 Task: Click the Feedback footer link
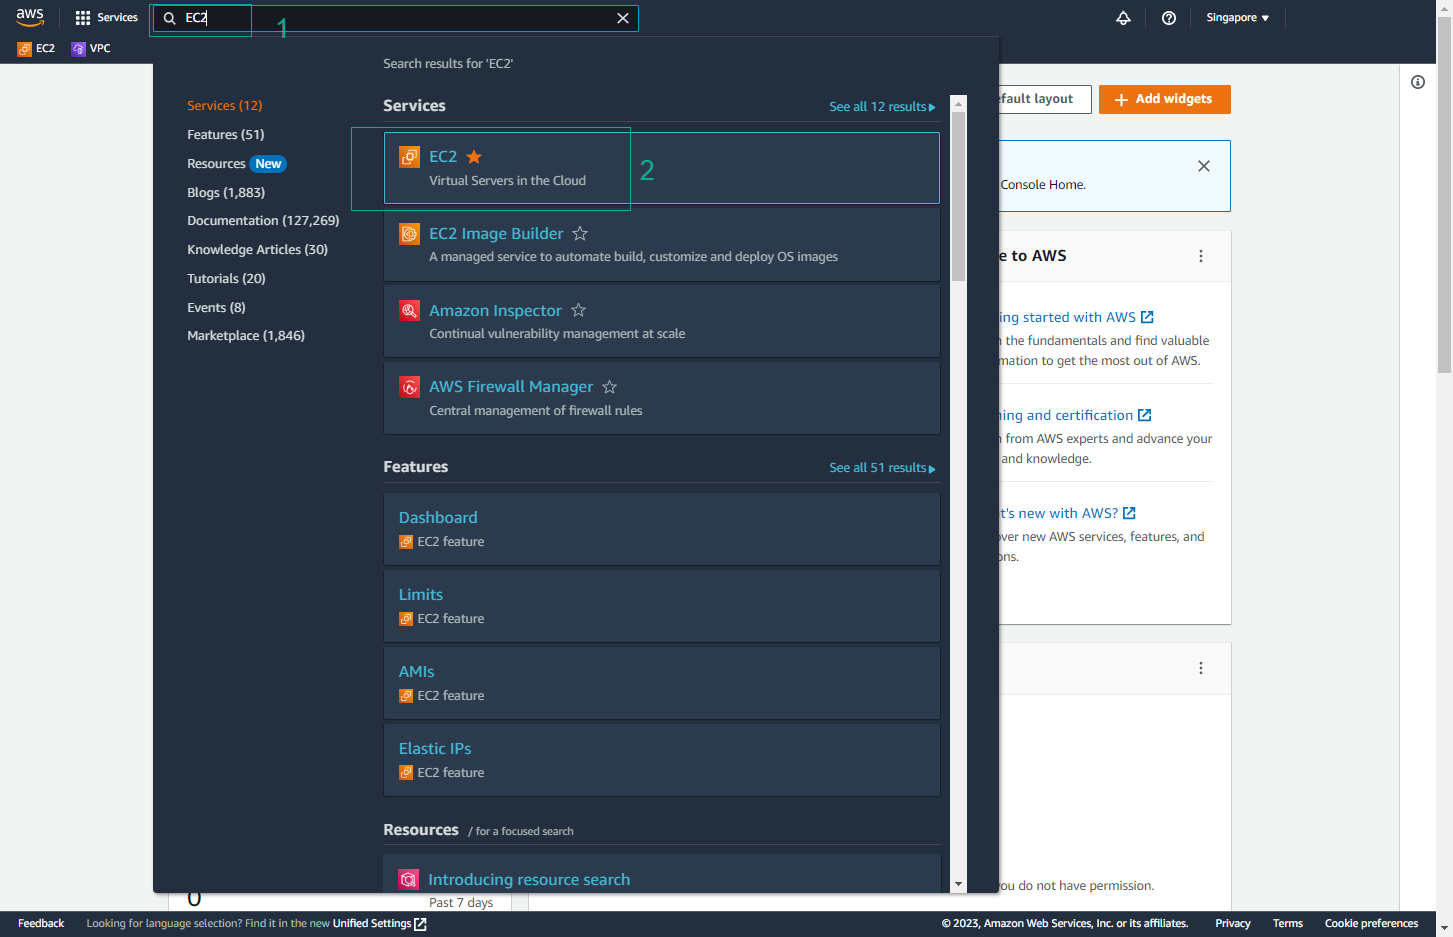click(41, 924)
